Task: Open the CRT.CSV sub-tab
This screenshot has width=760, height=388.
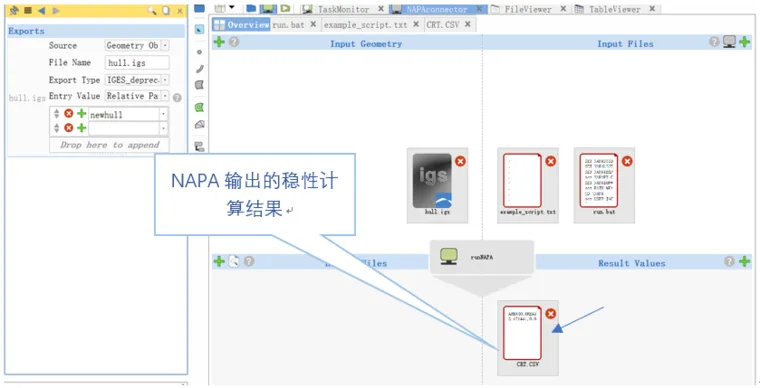Action: tap(443, 25)
